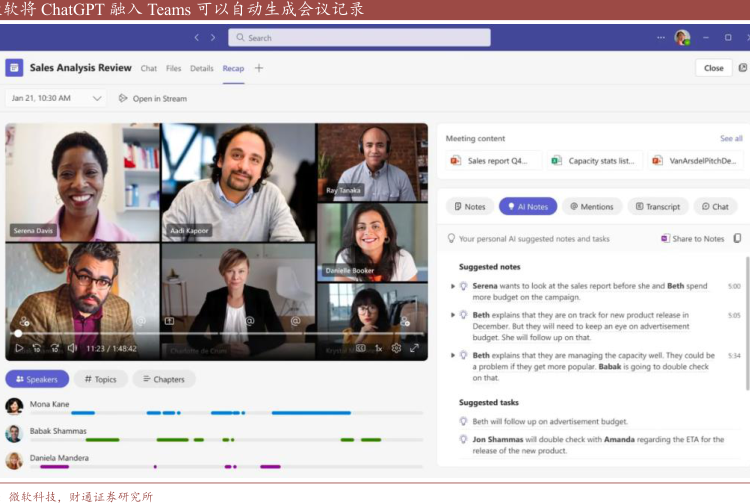The image size is (750, 504).
Task: Click the leave marker near timeline end
Action: coord(405,321)
